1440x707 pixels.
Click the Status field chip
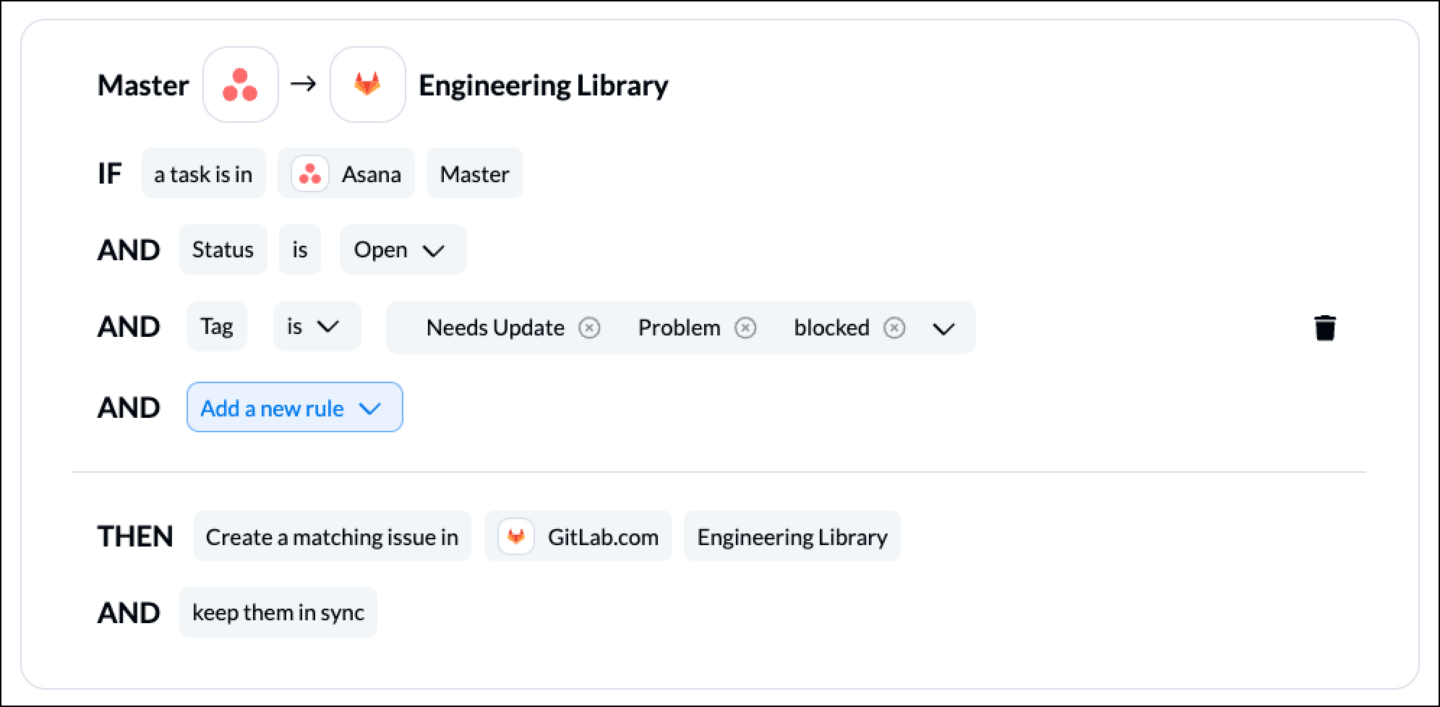[223, 250]
